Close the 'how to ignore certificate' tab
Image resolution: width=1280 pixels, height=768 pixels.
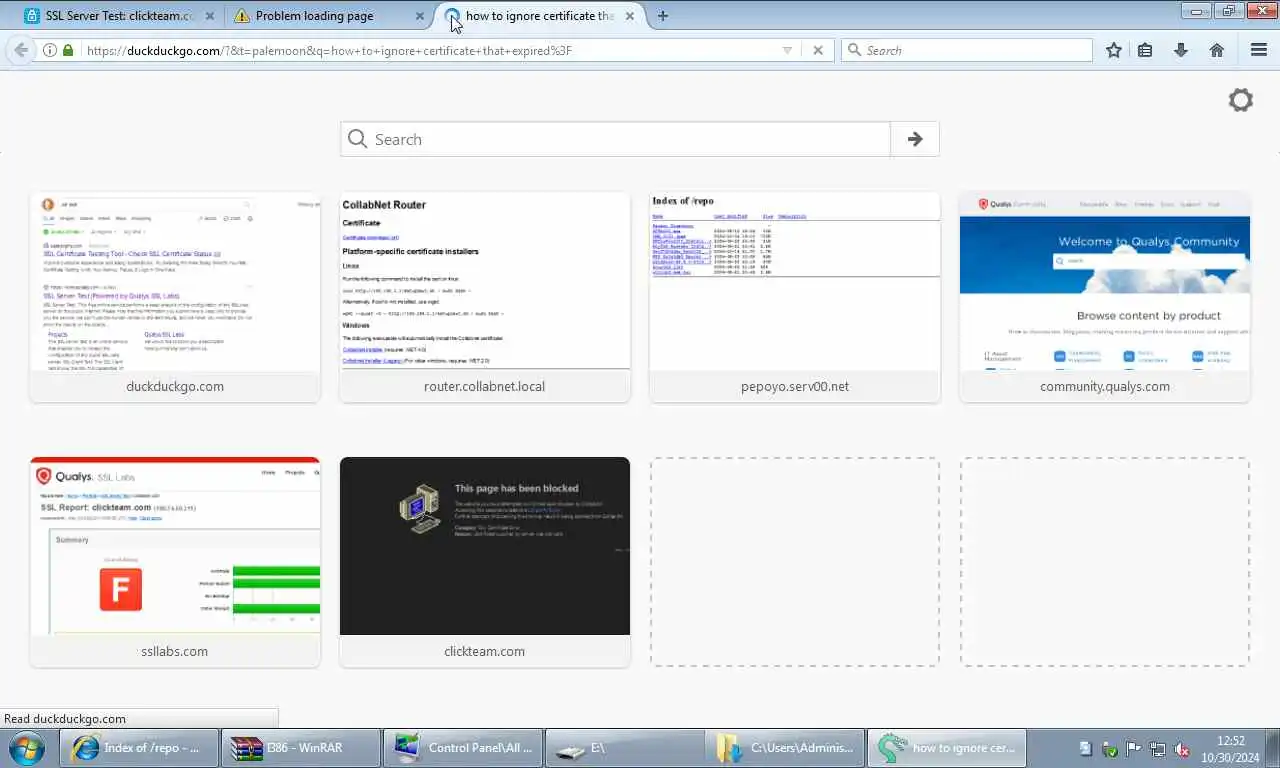tap(629, 16)
